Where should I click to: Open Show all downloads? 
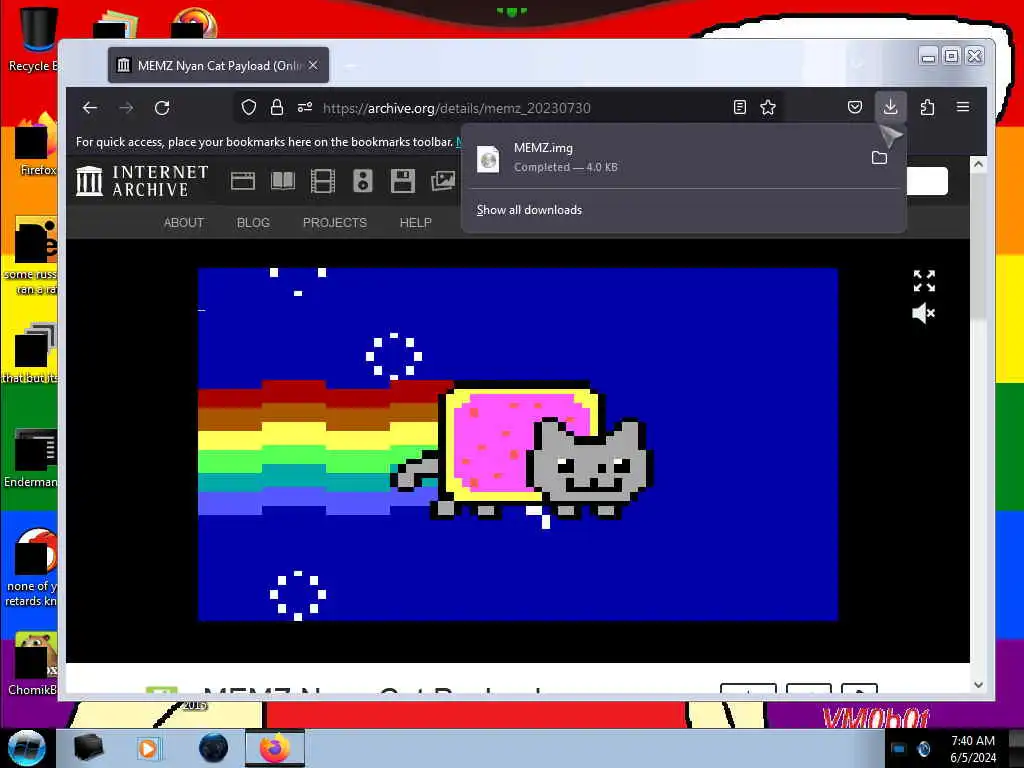point(529,210)
